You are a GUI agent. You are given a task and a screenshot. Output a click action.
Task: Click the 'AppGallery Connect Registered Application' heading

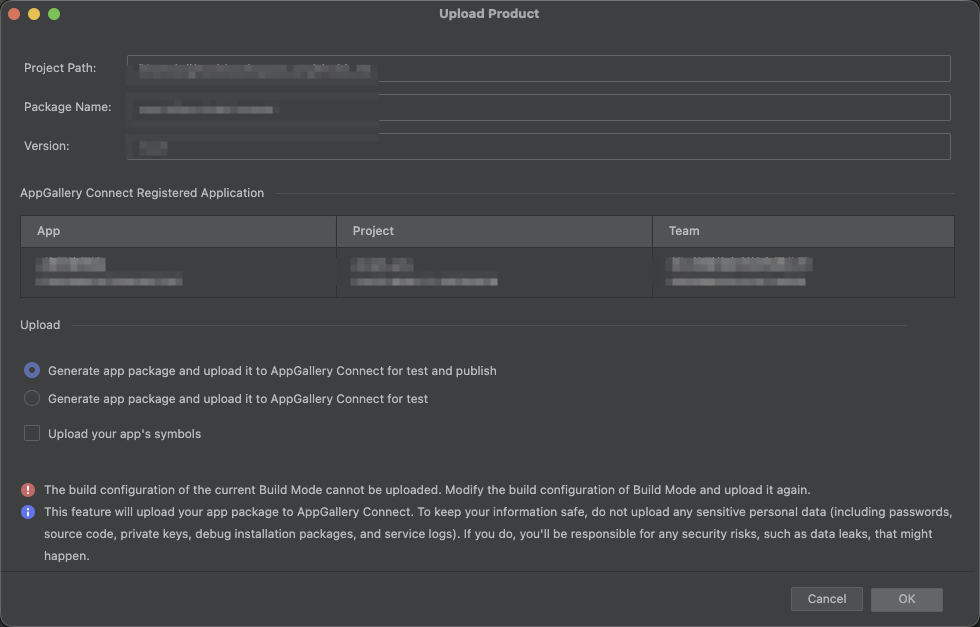tap(142, 193)
